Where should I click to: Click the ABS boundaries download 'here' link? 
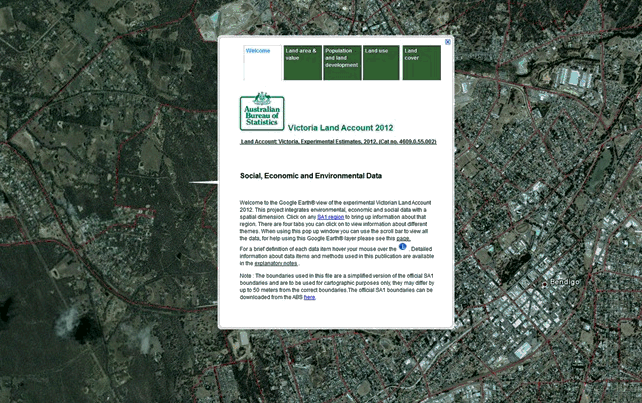(x=309, y=297)
